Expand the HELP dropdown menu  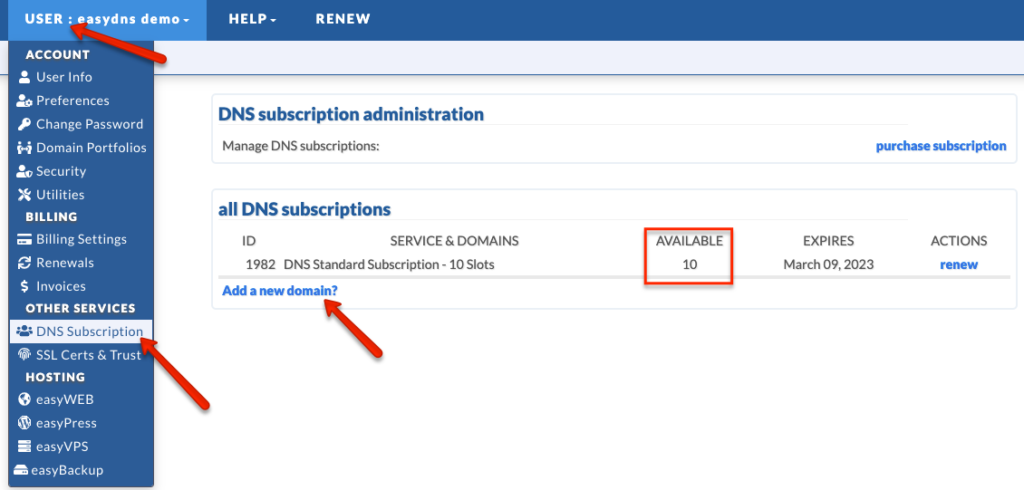(252, 20)
